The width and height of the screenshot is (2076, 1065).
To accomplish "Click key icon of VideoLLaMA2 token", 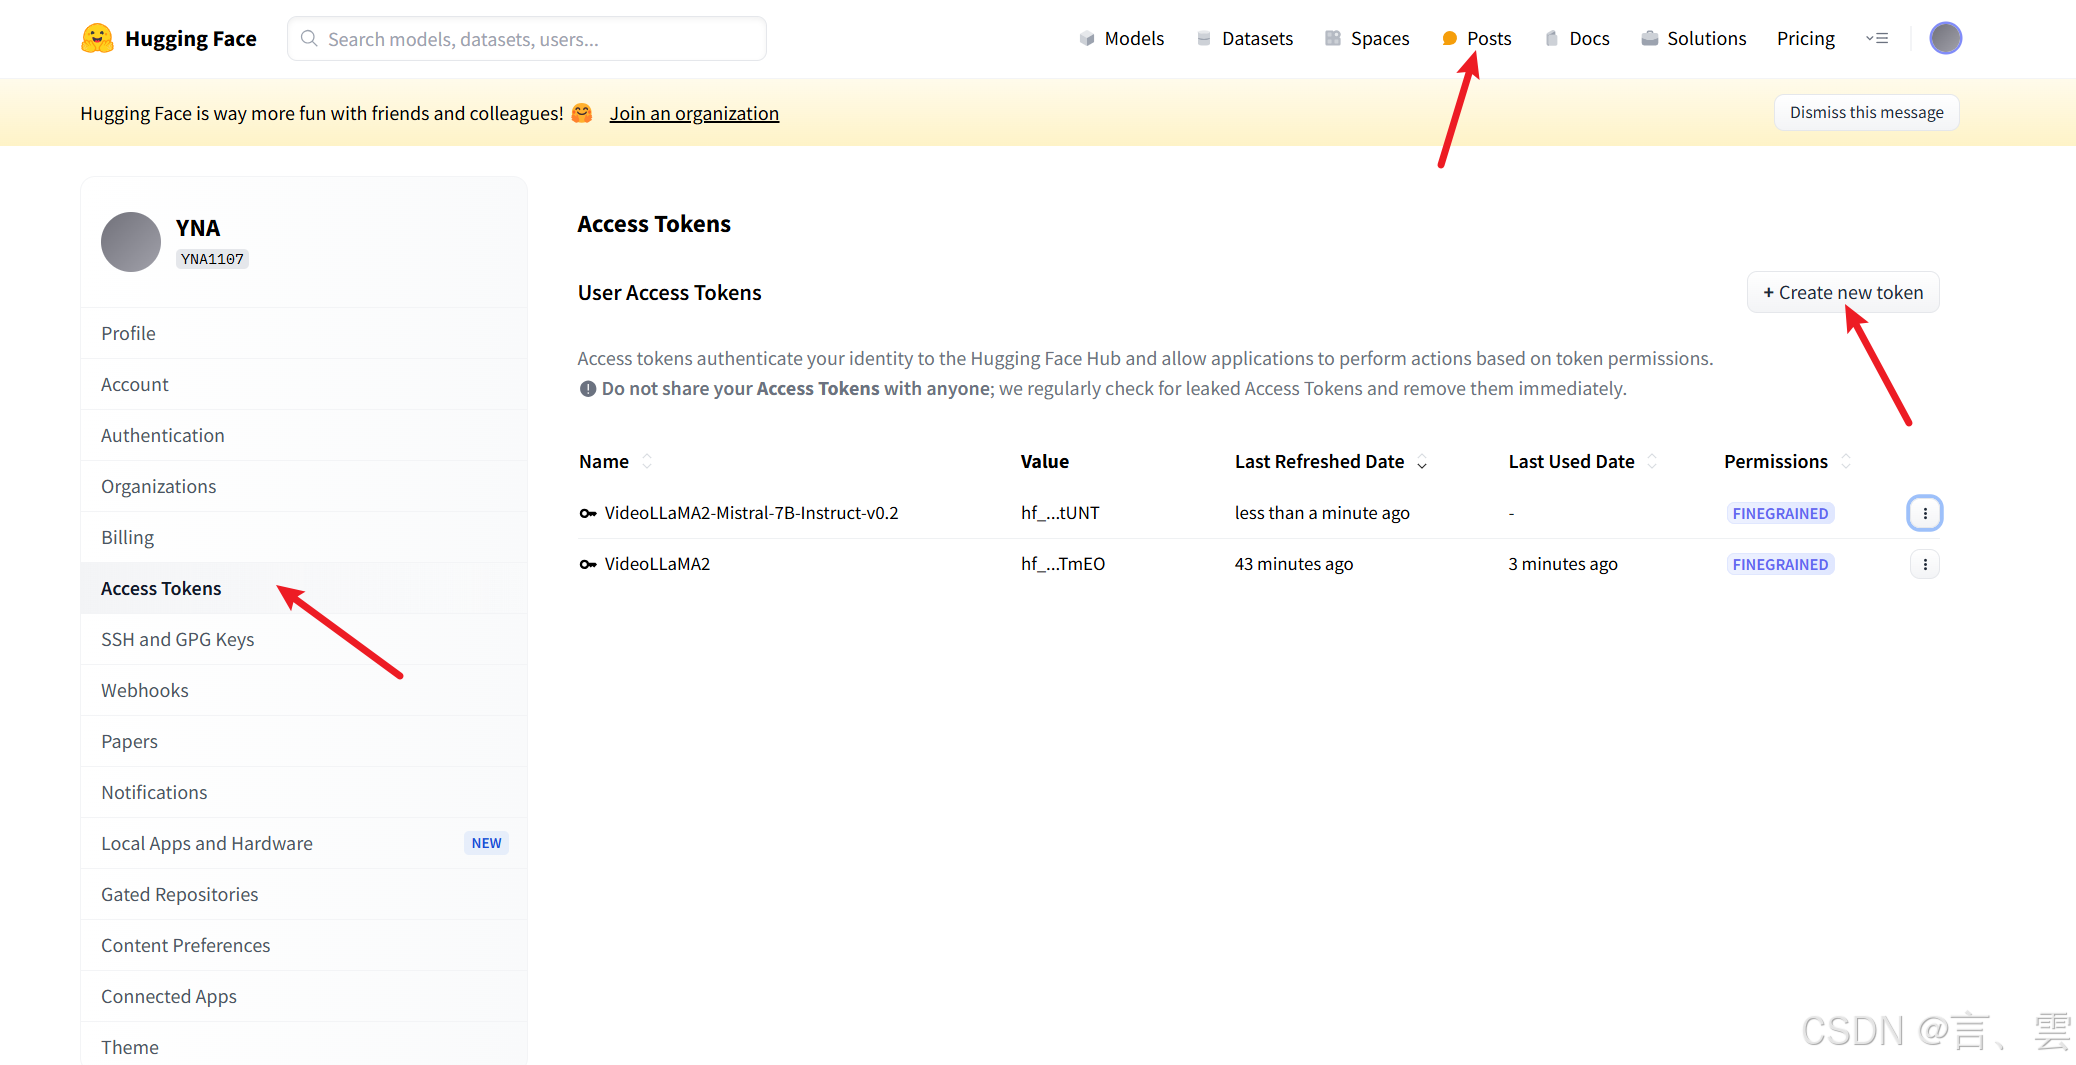I will click(588, 564).
